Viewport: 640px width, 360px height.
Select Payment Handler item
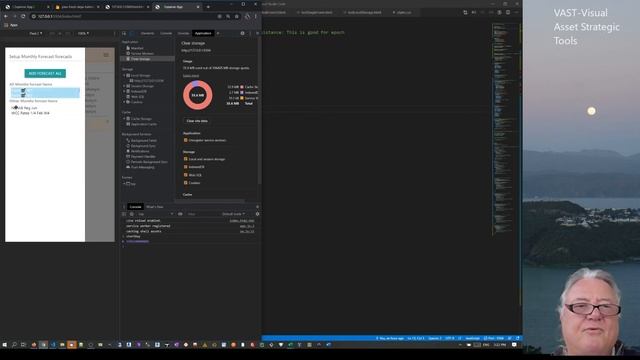141,156
